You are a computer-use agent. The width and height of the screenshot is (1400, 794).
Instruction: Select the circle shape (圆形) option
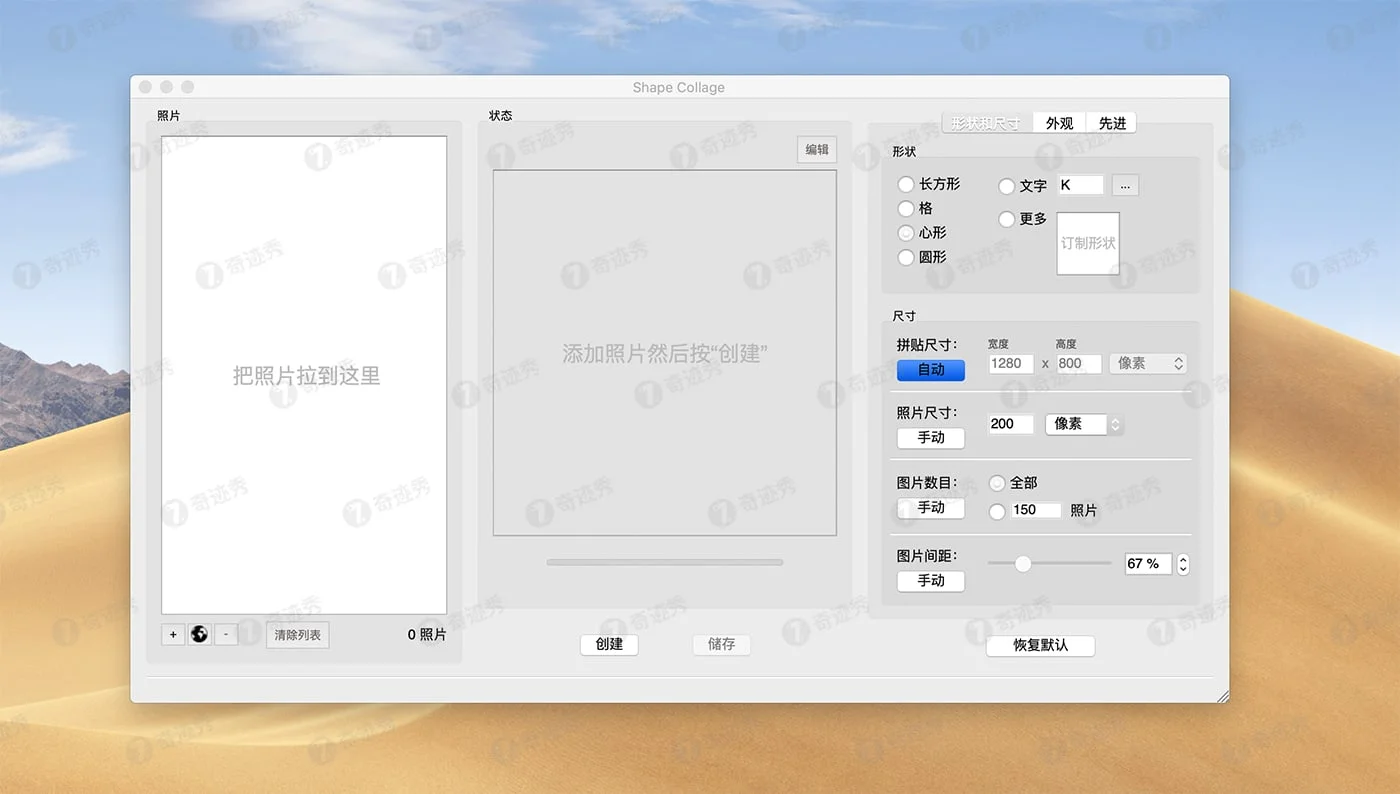[x=905, y=257]
